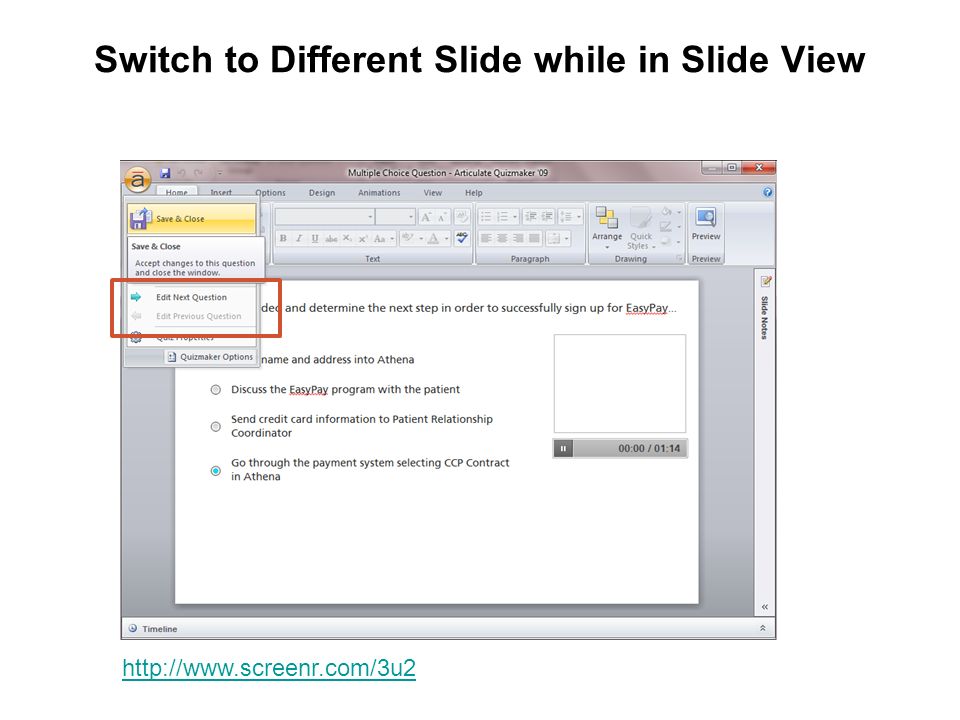Toggle Italic formatting in Text group
This screenshot has width=960, height=720.
tap(299, 238)
